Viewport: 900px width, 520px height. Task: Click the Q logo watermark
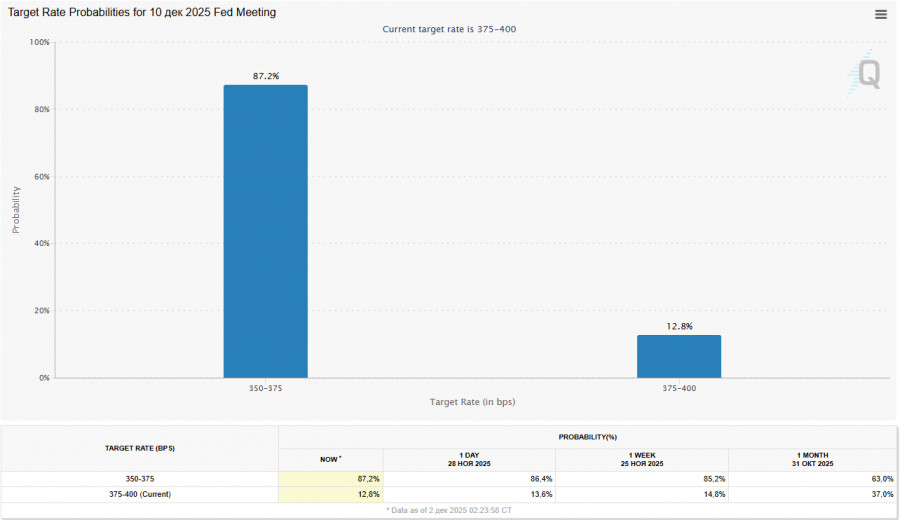[x=867, y=73]
